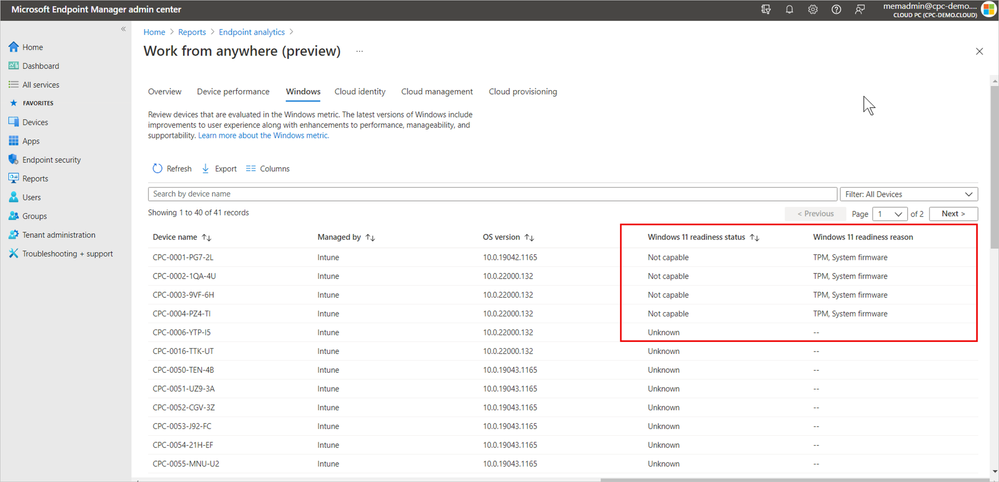Switch to the Overview tab
Viewport: 999px width, 482px height.
point(164,92)
